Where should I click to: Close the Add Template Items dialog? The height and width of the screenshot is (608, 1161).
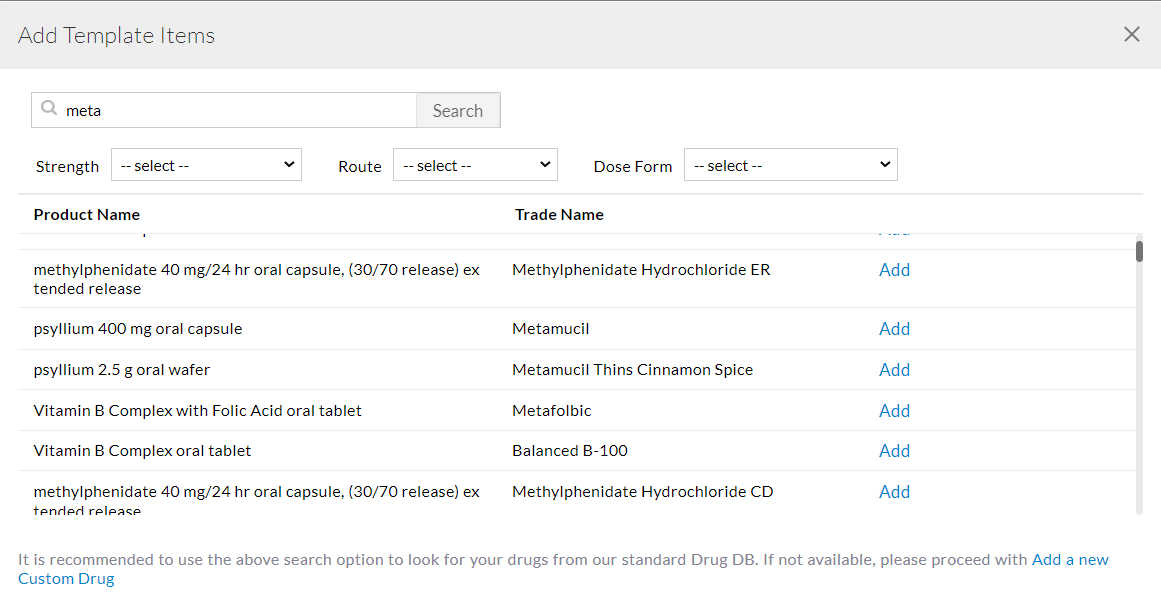click(1131, 35)
